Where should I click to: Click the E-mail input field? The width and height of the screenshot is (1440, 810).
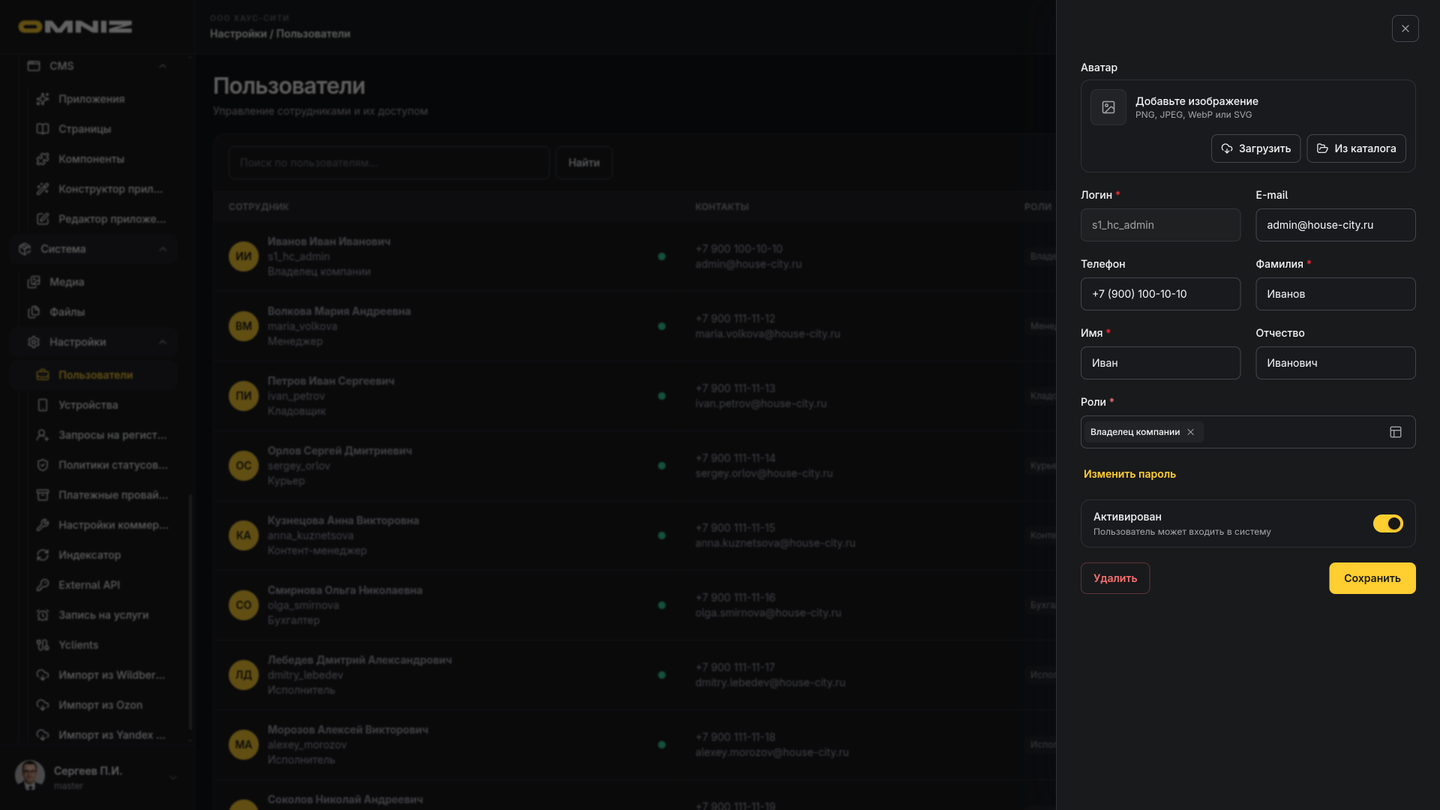1336,225
